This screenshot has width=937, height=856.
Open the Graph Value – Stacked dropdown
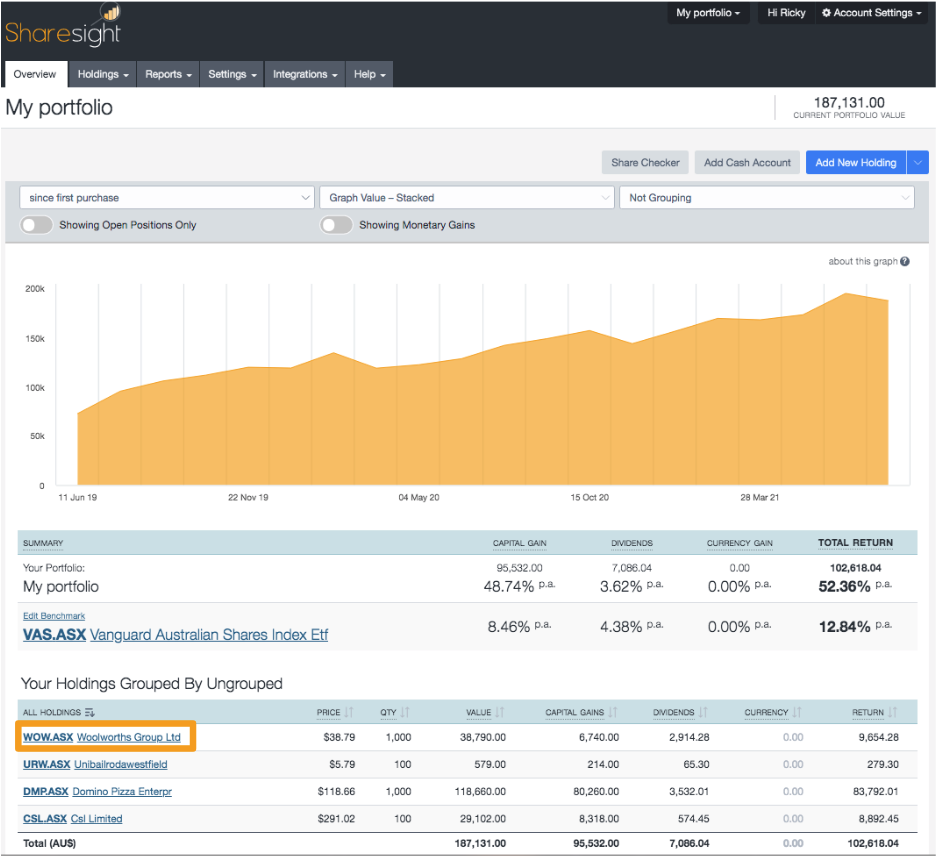[467, 197]
